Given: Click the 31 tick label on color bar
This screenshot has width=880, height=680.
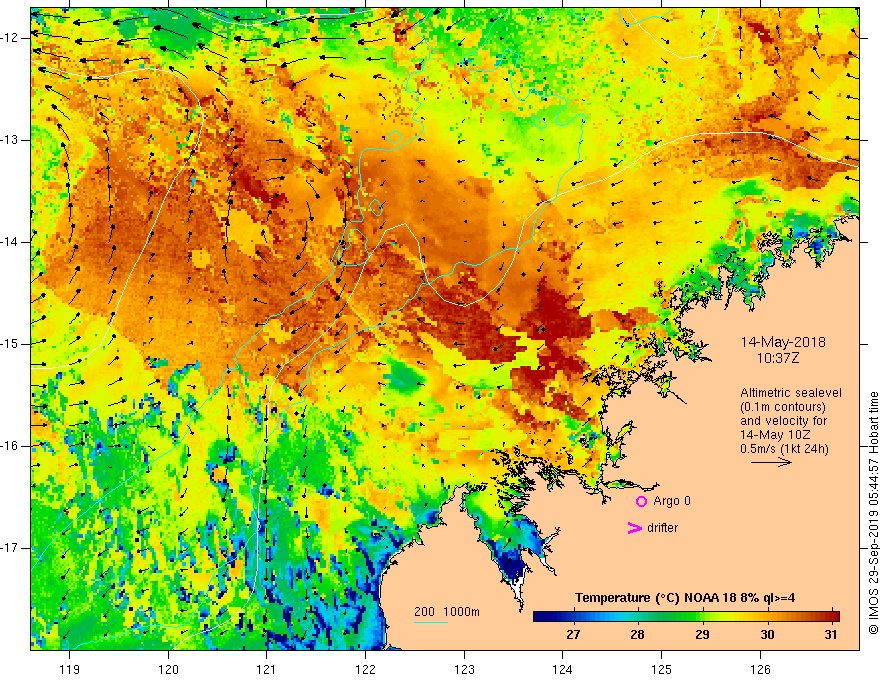Looking at the screenshot, I should 831,635.
